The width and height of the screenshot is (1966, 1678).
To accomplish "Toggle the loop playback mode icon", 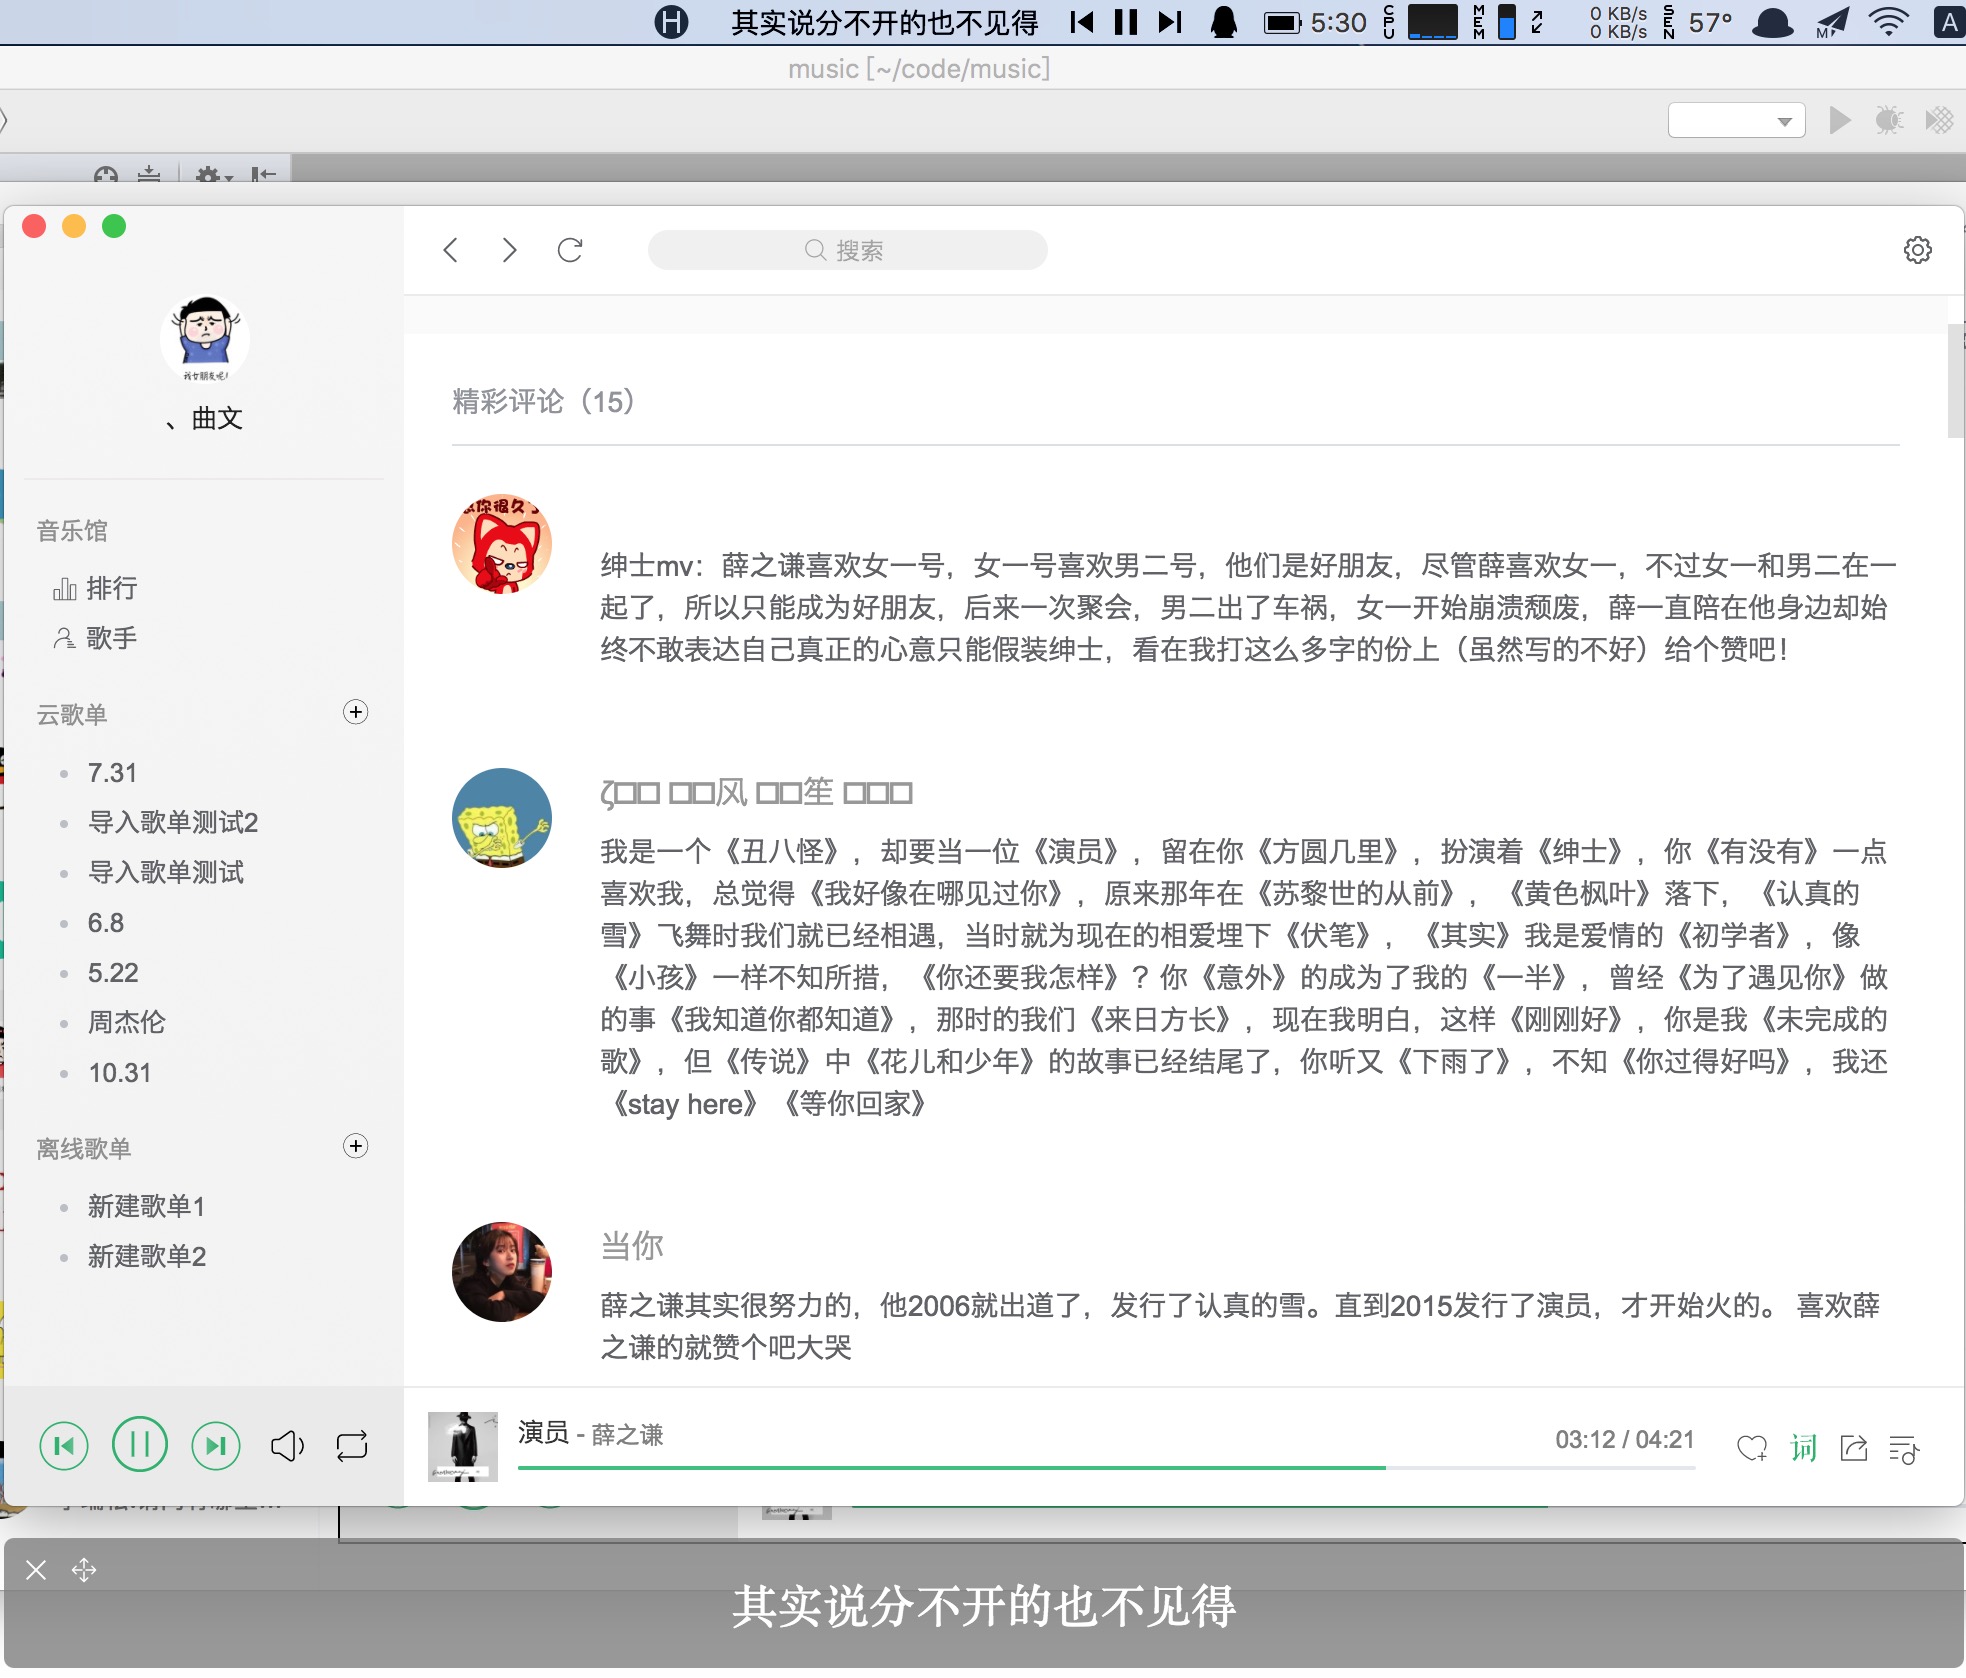I will (x=352, y=1446).
